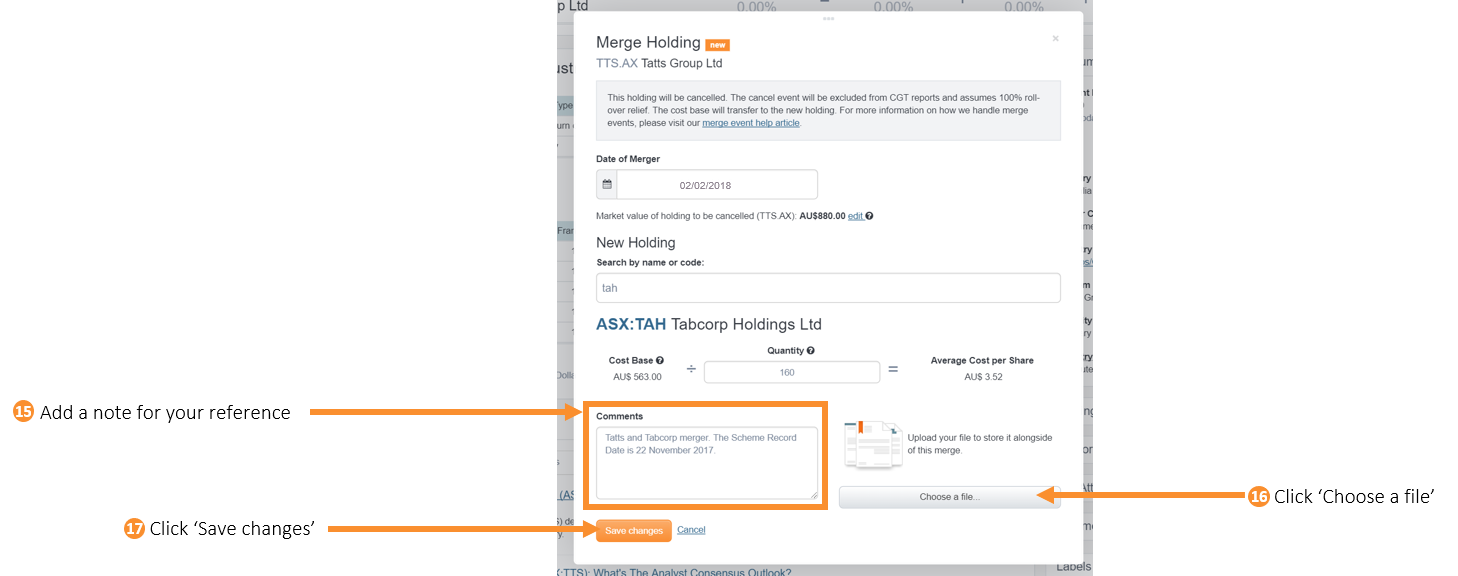
Task: Click the Cost Base help icon
Action: (x=660, y=360)
